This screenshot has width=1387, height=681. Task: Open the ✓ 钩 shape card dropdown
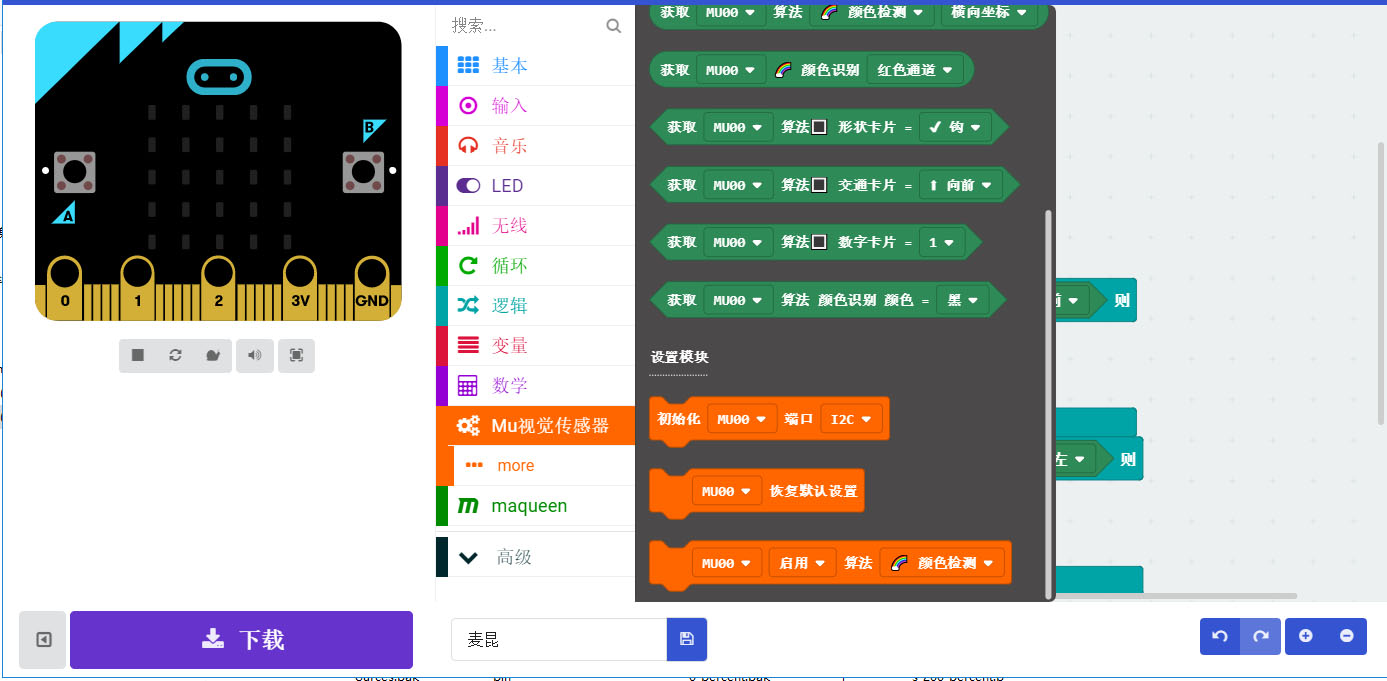(x=955, y=128)
